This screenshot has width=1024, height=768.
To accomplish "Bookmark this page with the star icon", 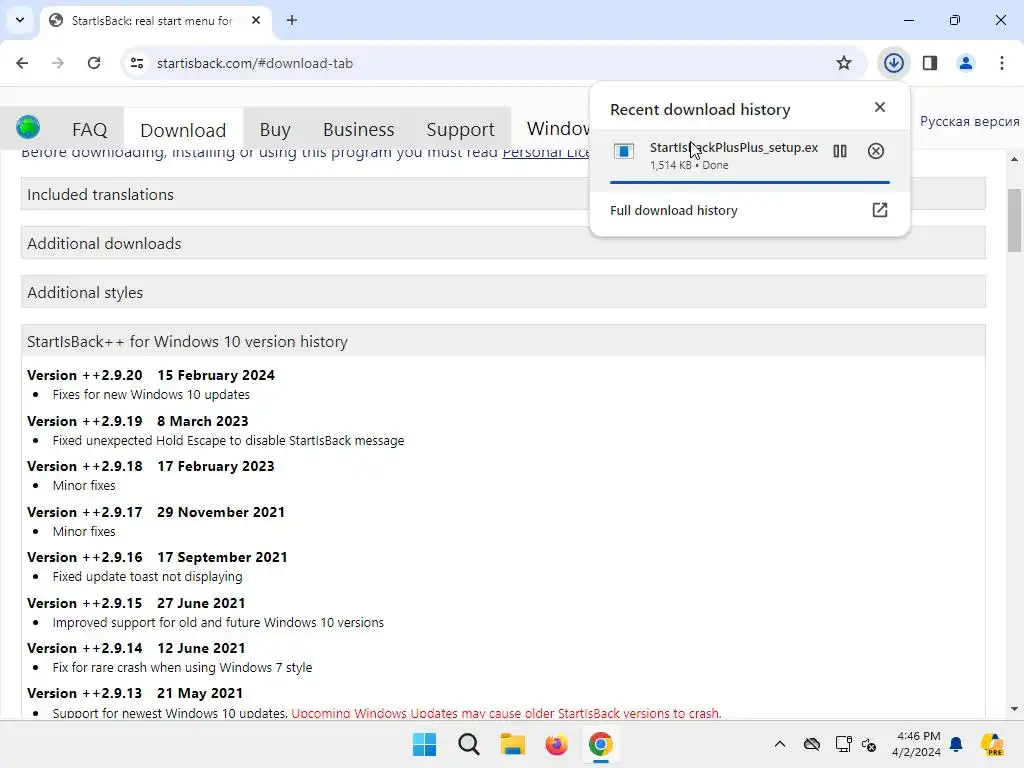I will [x=844, y=63].
